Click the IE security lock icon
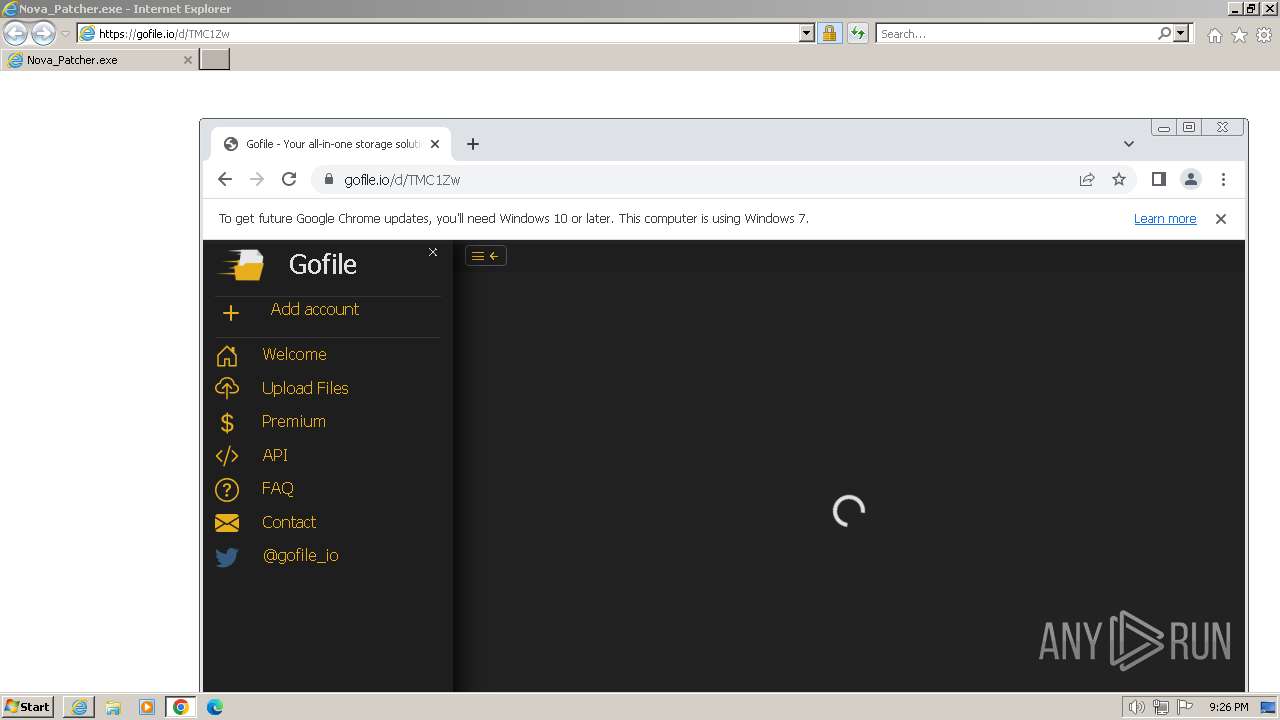 tap(829, 33)
